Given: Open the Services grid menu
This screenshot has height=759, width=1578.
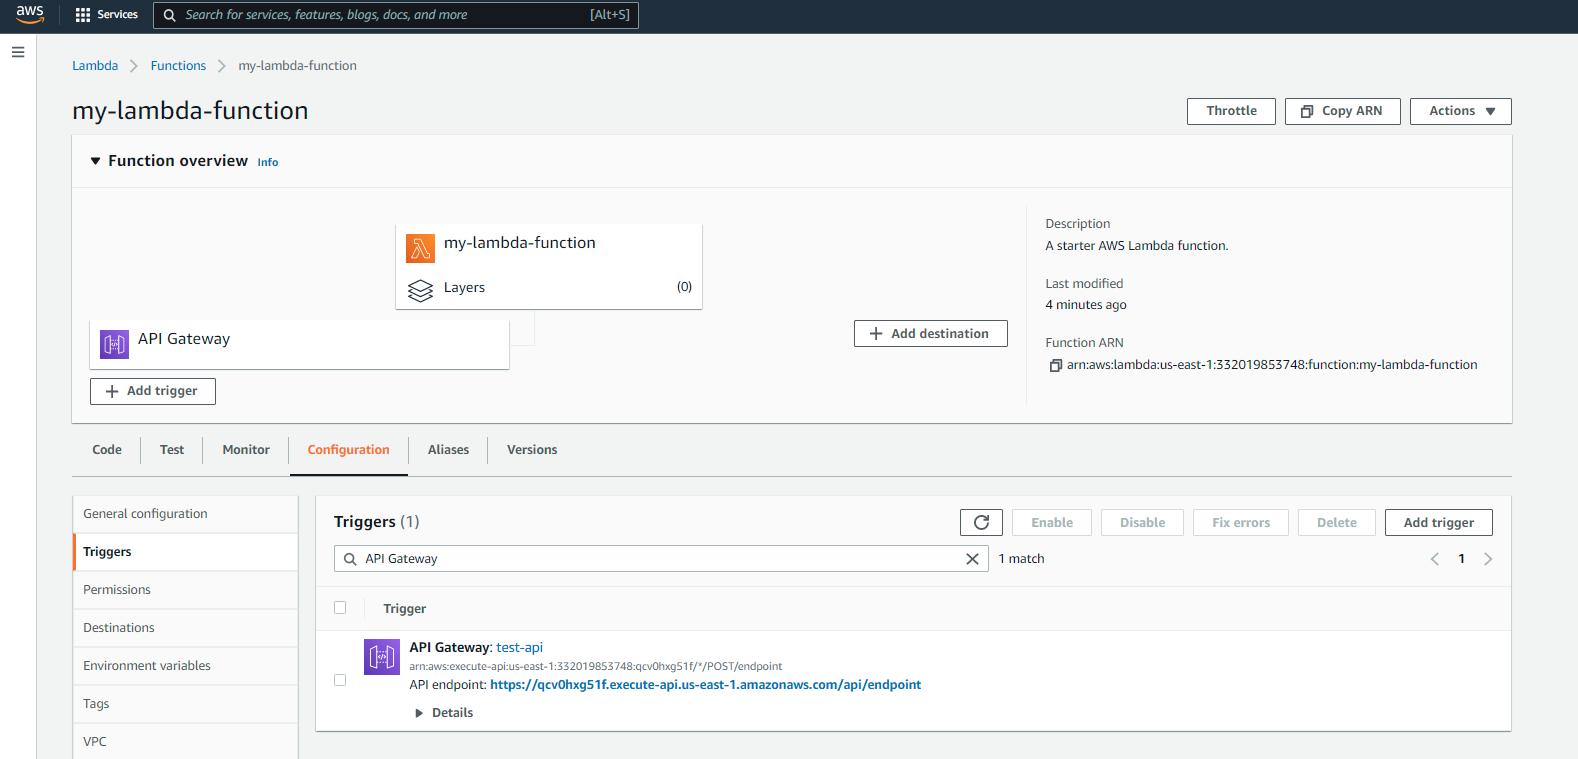Looking at the screenshot, I should [106, 15].
